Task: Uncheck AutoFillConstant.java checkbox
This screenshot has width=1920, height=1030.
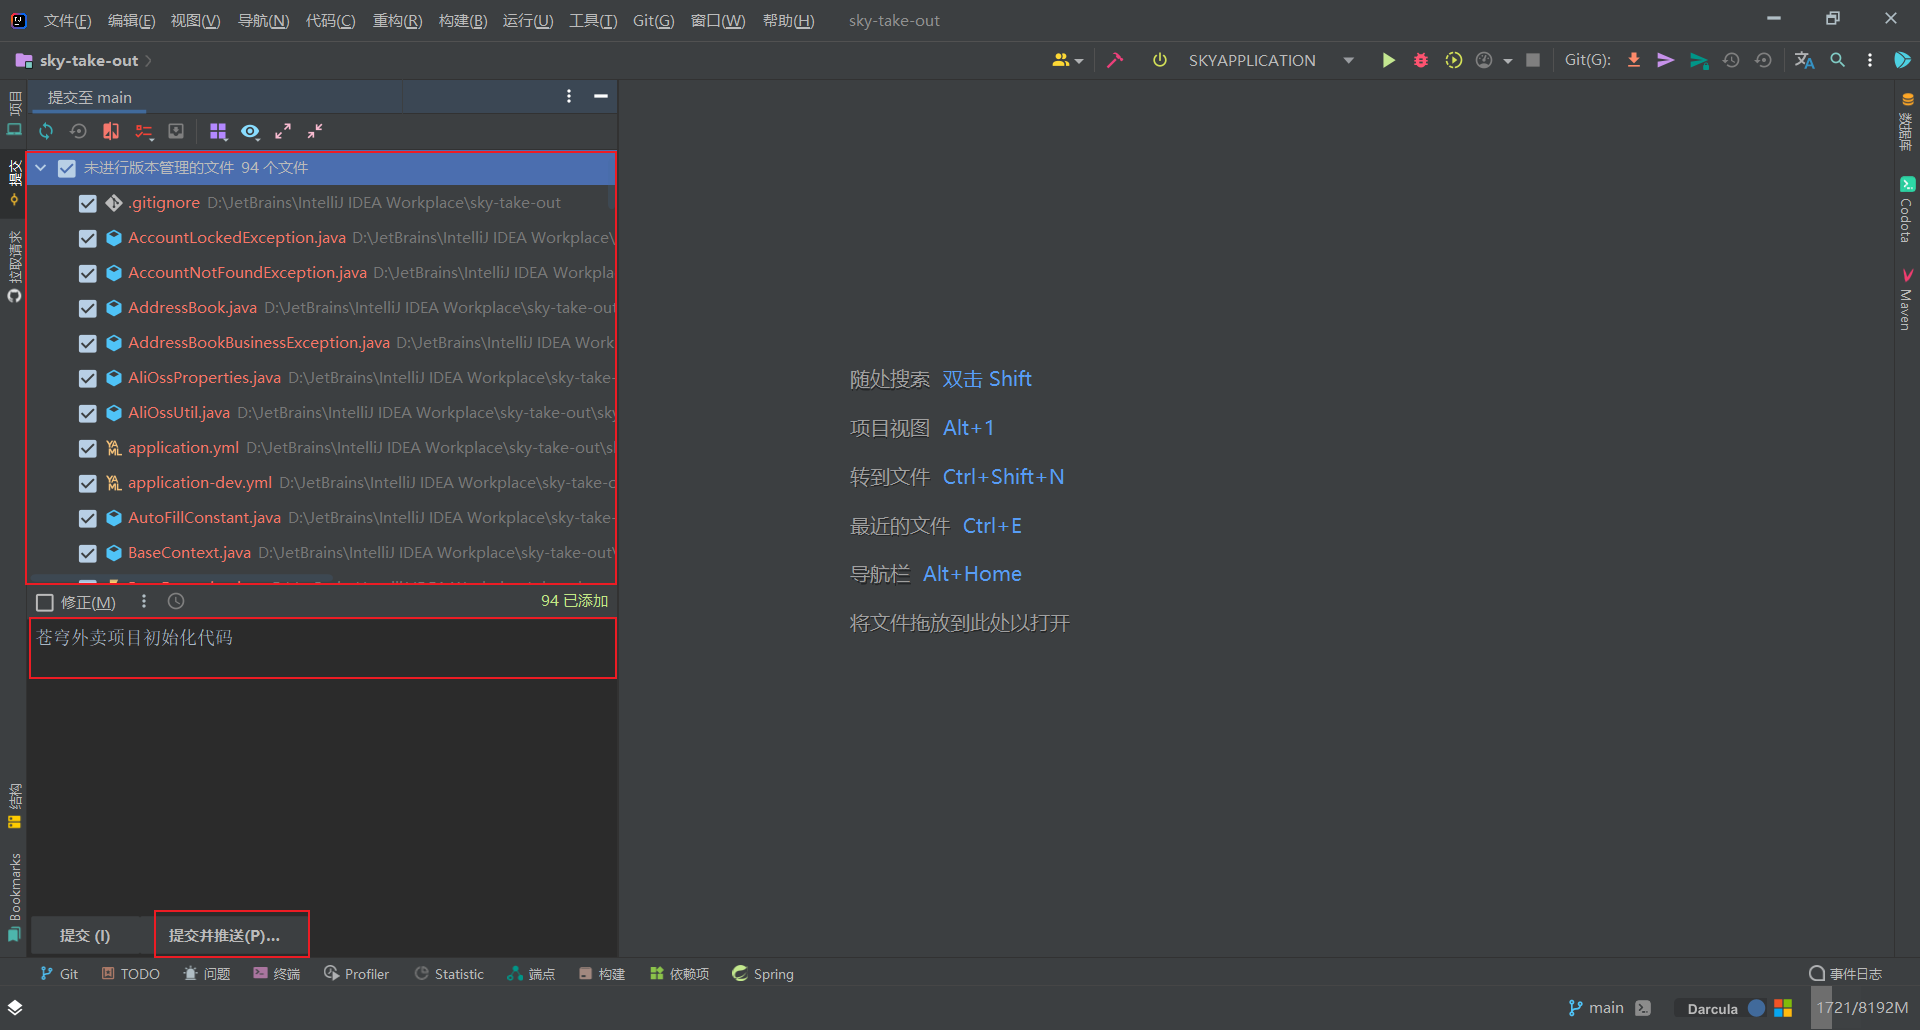Action: (88, 518)
